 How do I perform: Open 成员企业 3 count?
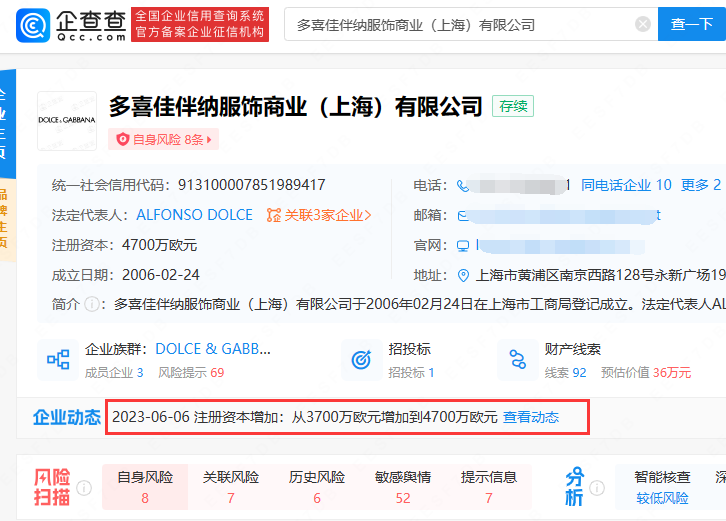114,373
